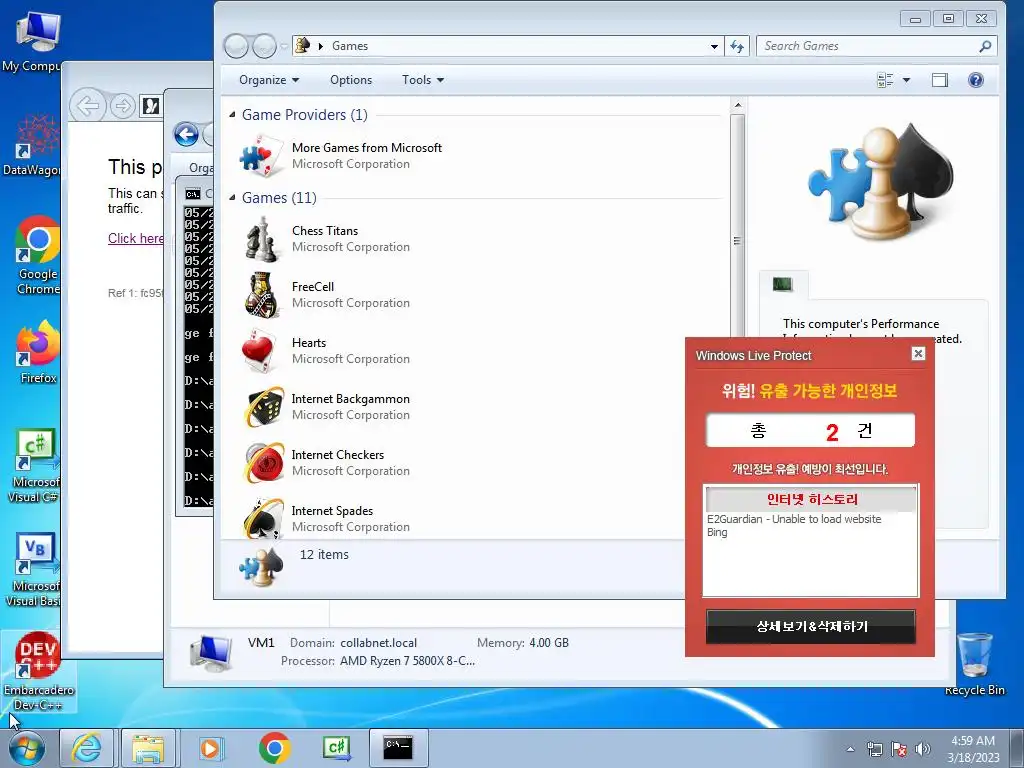The width and height of the screenshot is (1024, 768).
Task: Click the Command Prompt window title icon
Action: coord(193,194)
